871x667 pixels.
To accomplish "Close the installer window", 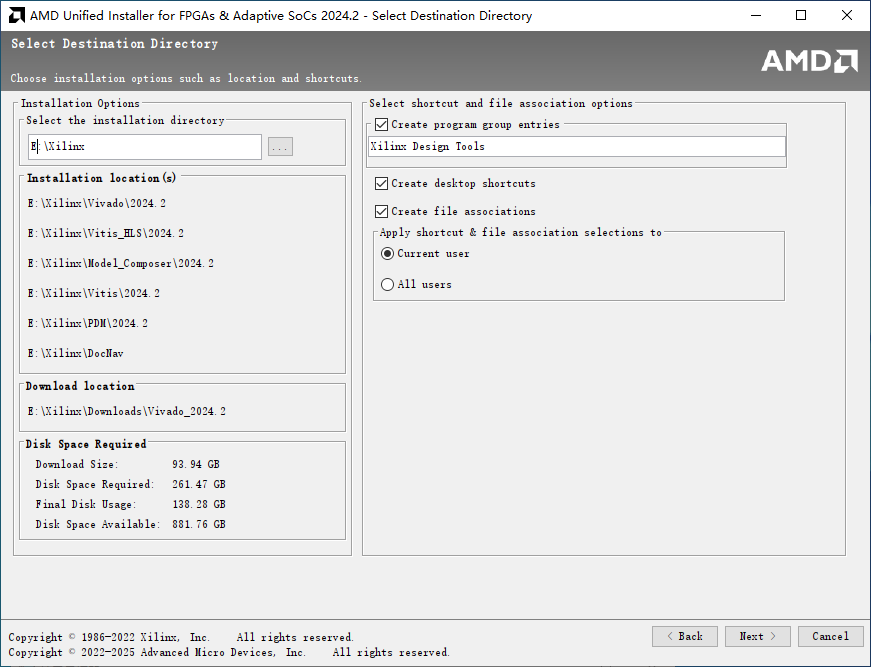I will tap(847, 15).
